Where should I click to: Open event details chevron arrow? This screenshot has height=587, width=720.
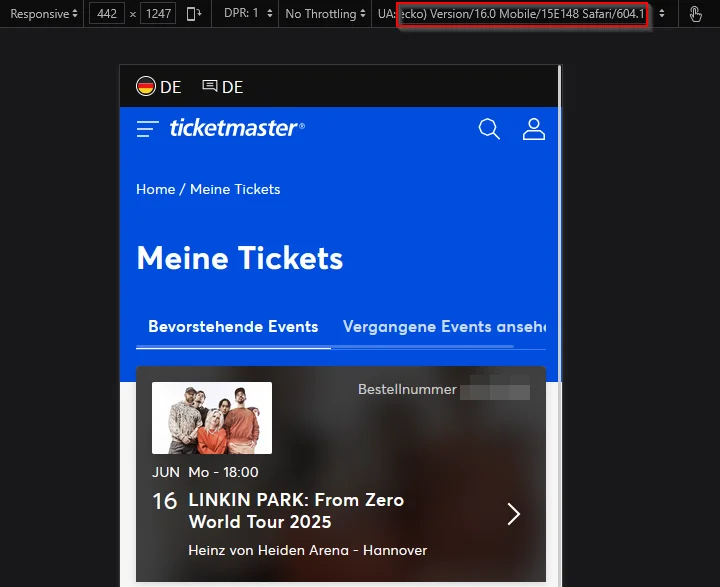(514, 514)
